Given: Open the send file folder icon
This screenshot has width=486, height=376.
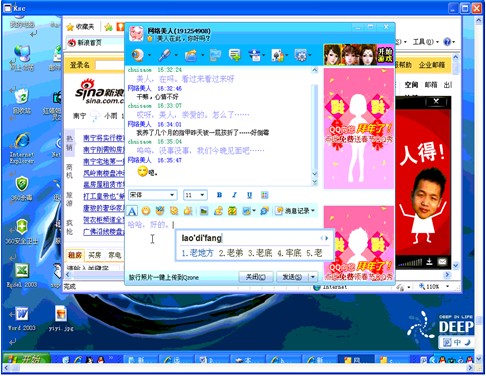Looking at the screenshot, I should pos(191,55).
